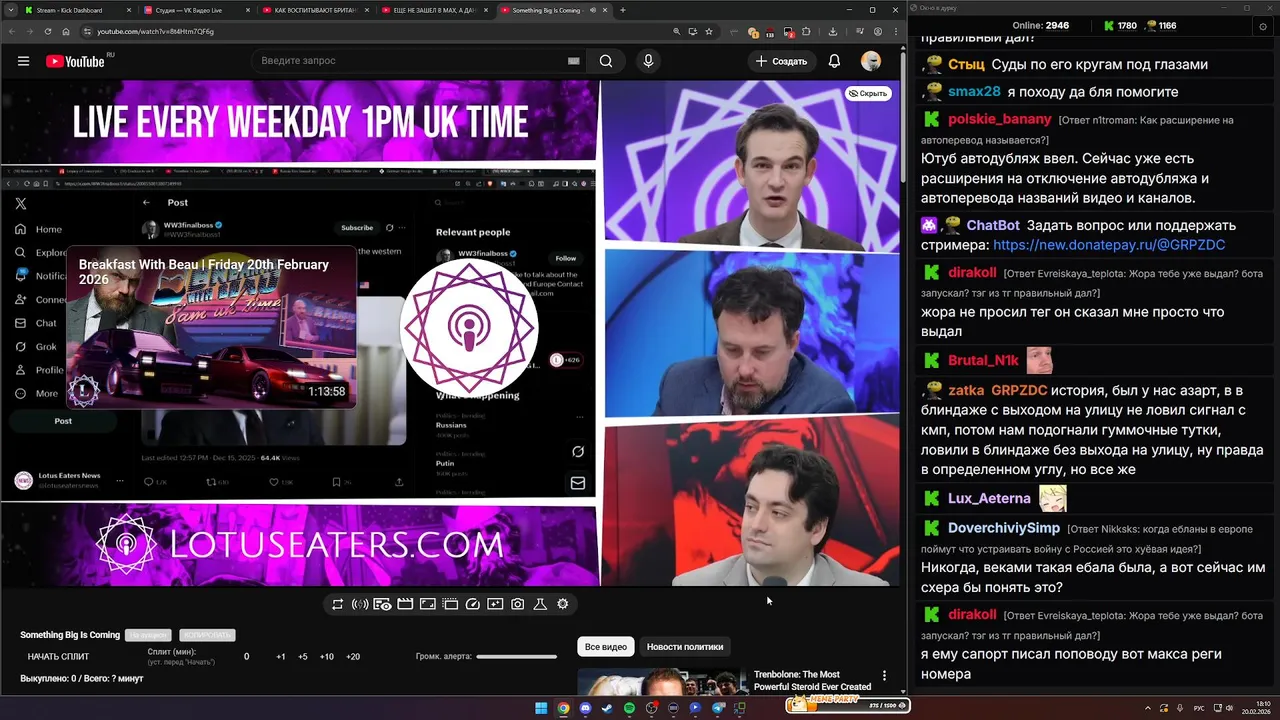
Task: Take a screenshot with the camera icon
Action: point(517,604)
